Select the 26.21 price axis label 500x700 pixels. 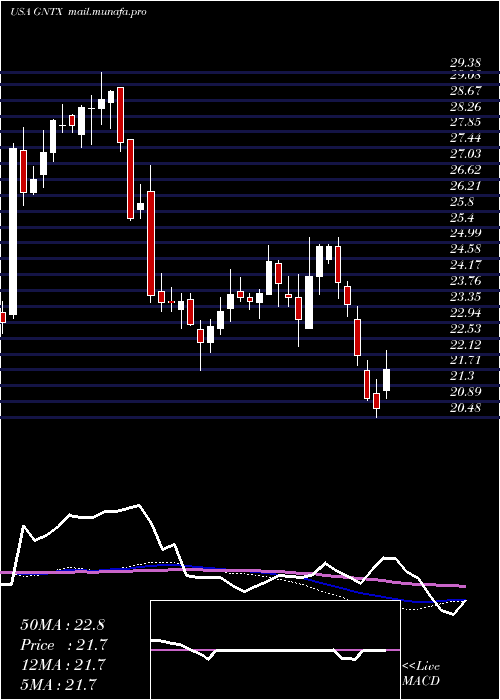pos(465,185)
